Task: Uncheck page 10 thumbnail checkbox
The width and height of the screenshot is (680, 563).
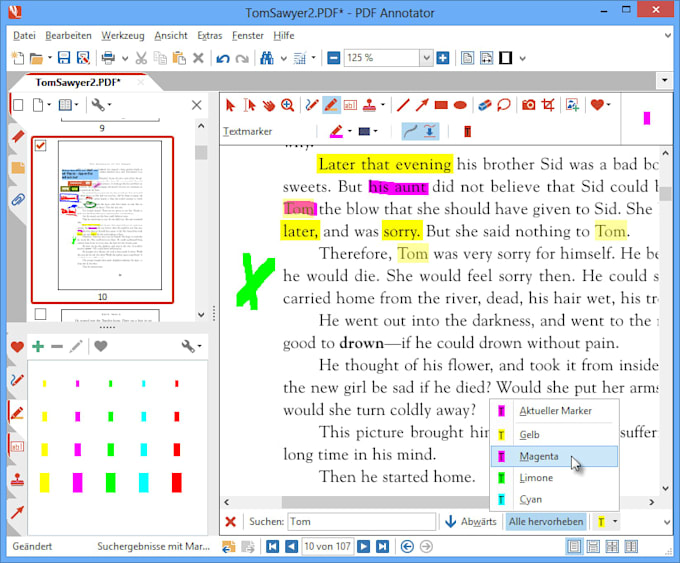Action: [40, 146]
